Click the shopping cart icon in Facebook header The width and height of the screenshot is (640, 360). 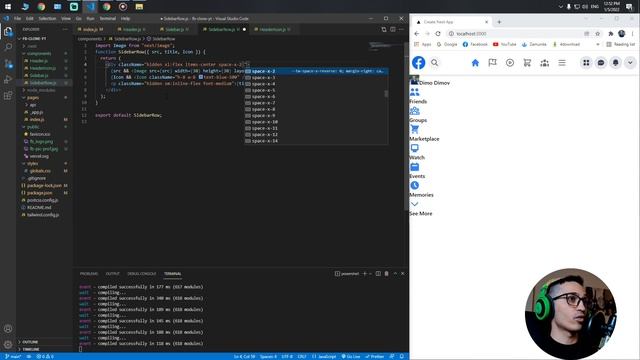(x=527, y=62)
